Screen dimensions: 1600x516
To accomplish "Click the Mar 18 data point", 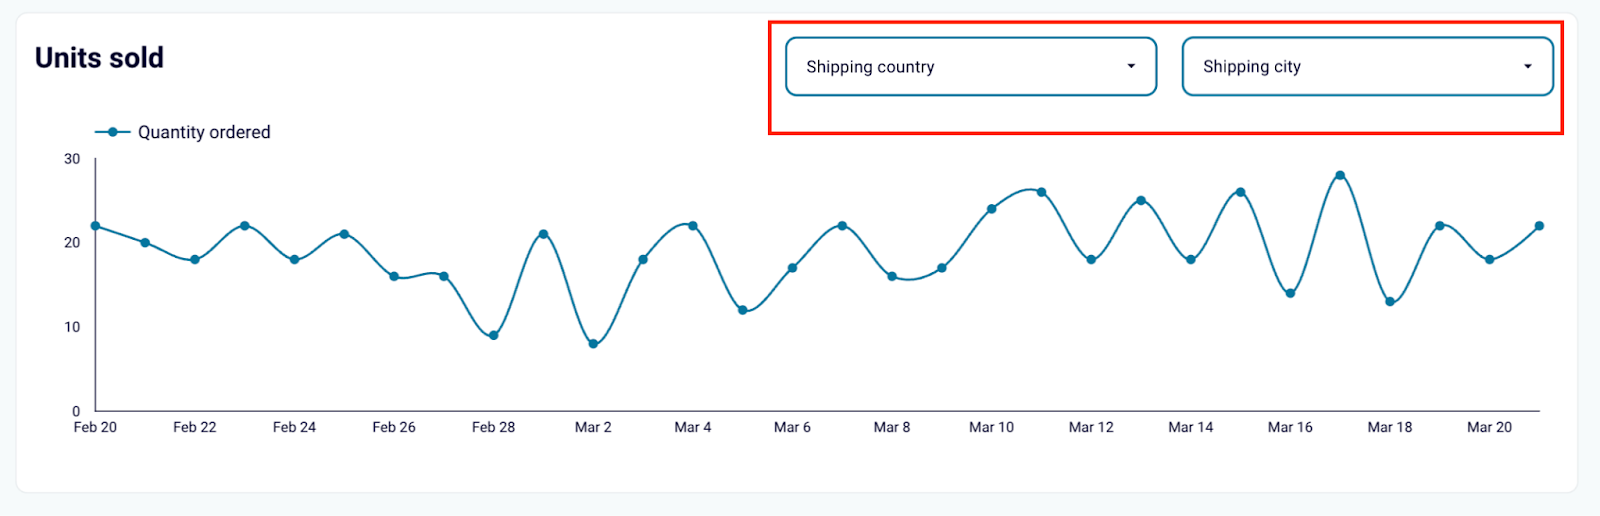I will [1390, 302].
